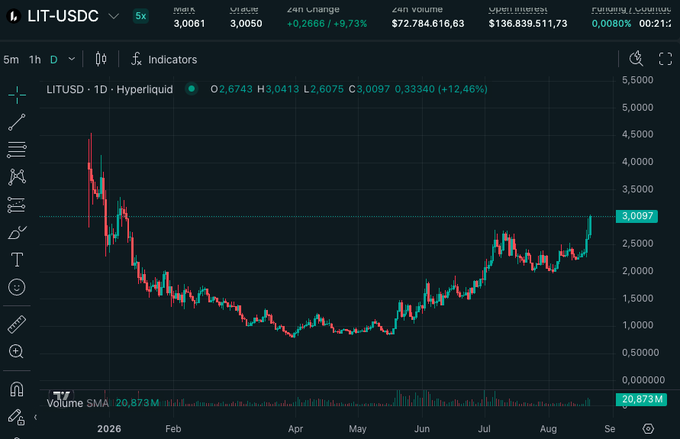Enter fullscreen chart mode
This screenshot has height=439, width=680.
point(665,59)
